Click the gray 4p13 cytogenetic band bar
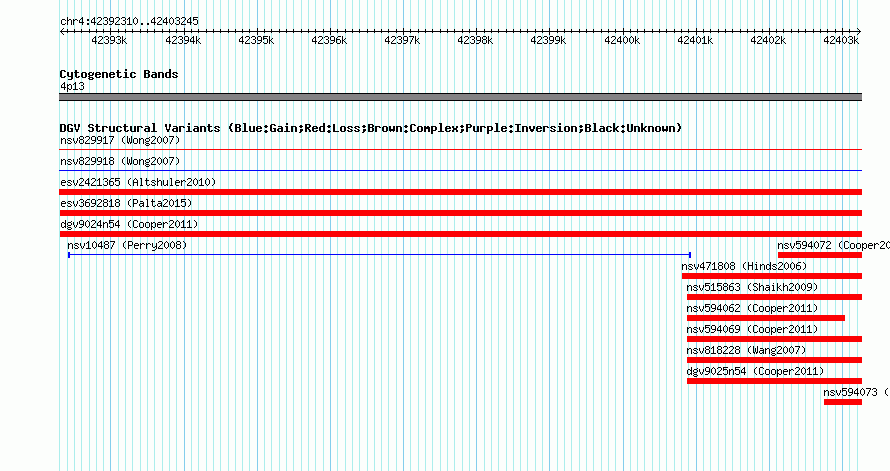Viewport: 890px width, 471px height. [460, 97]
